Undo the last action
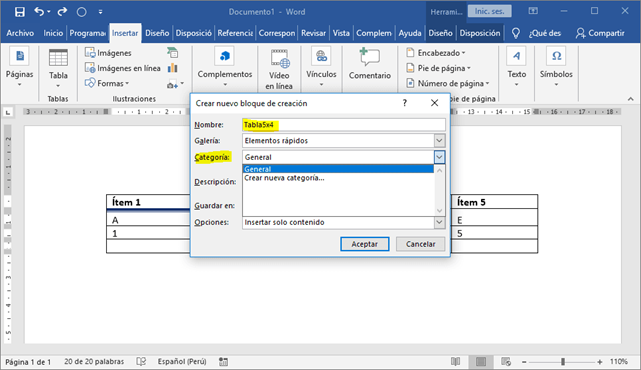 point(39,11)
